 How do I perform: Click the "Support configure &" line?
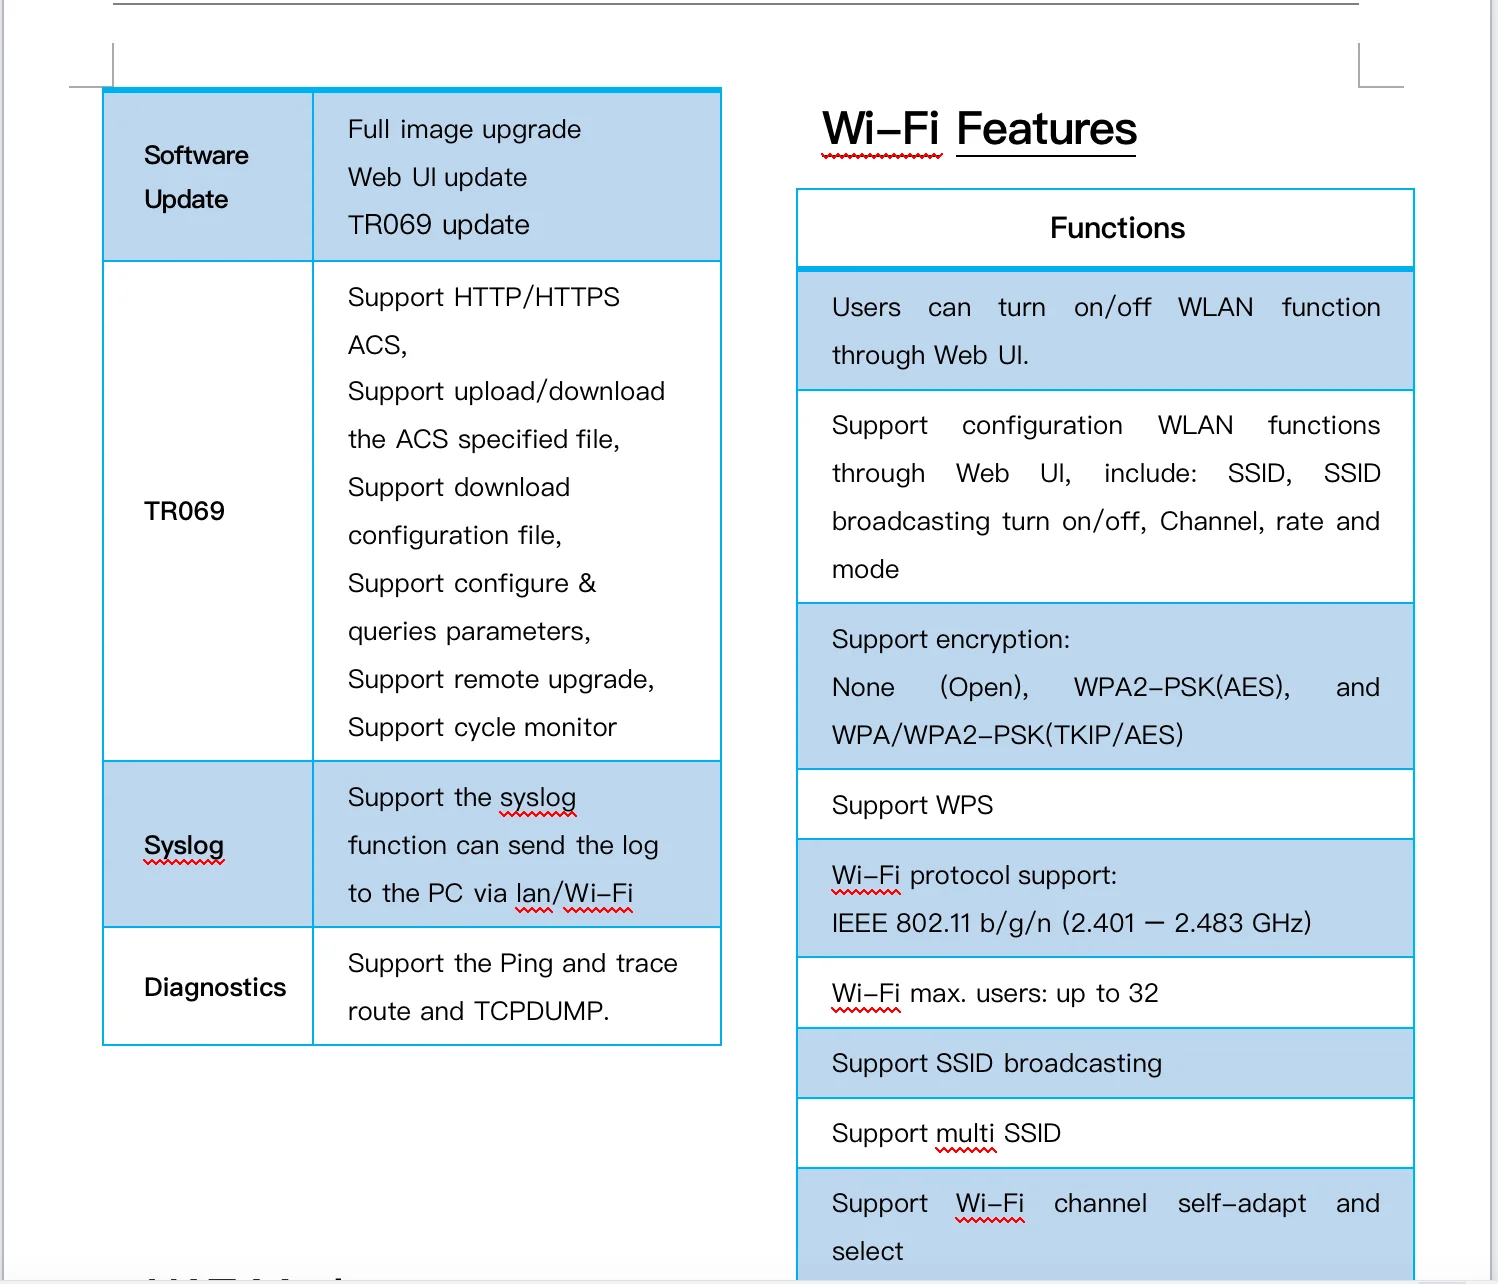click(472, 583)
